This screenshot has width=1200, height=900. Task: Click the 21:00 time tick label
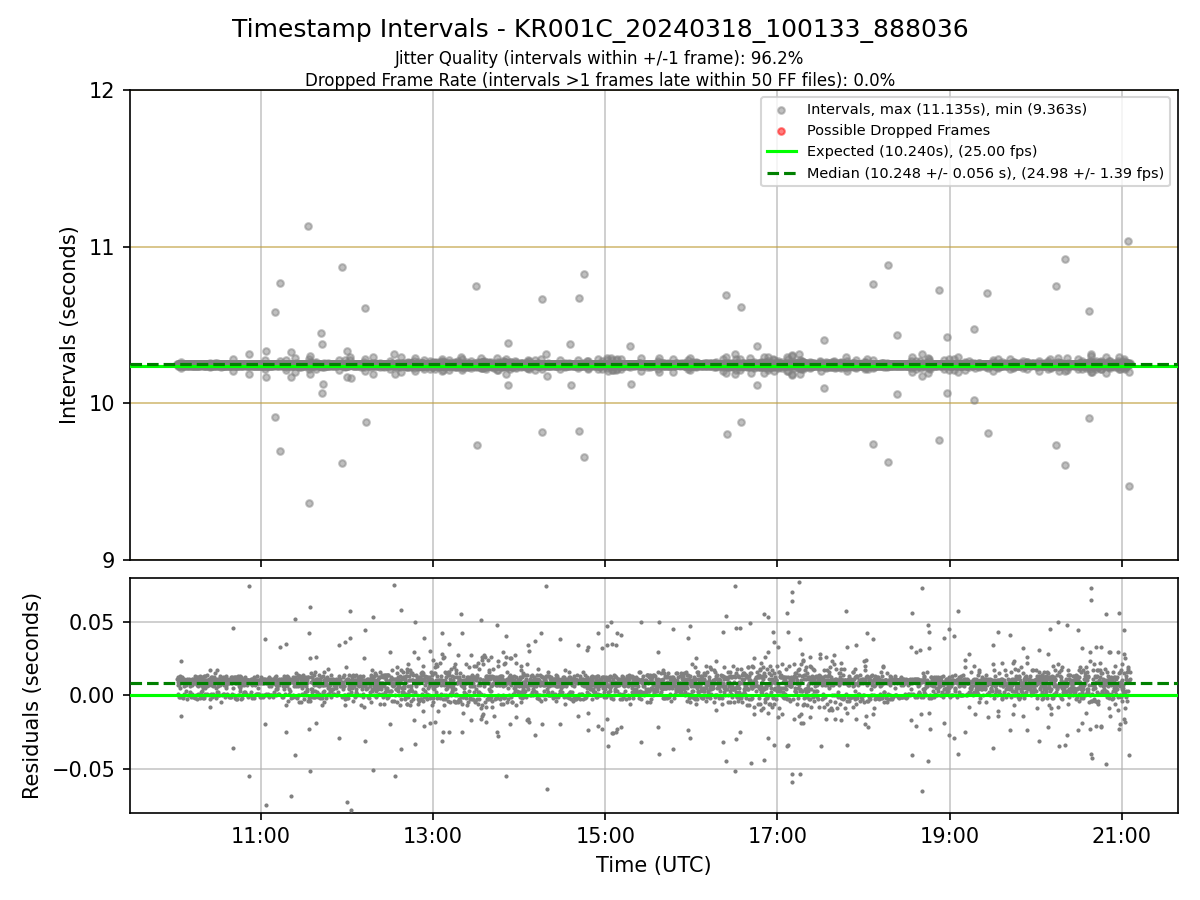(1121, 835)
